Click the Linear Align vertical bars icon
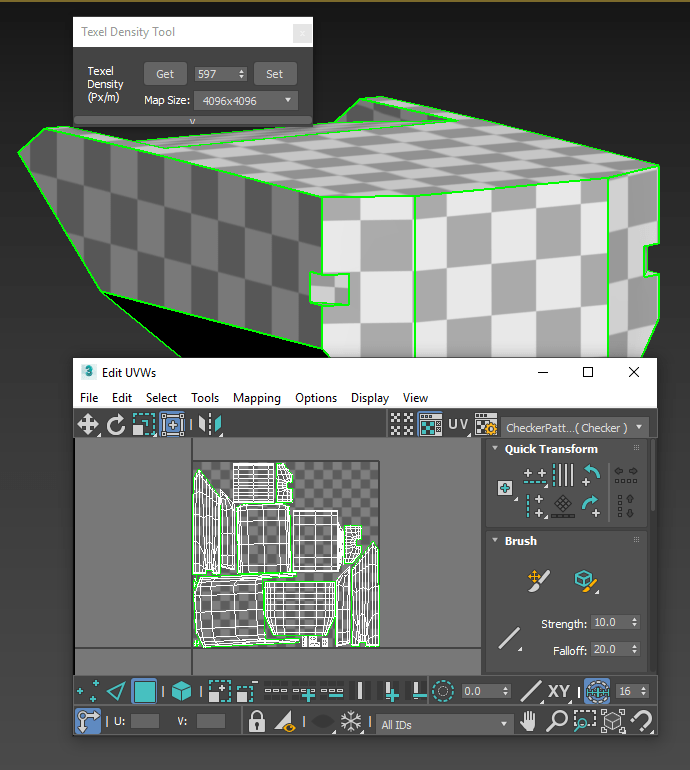This screenshot has height=770, width=690. click(563, 475)
